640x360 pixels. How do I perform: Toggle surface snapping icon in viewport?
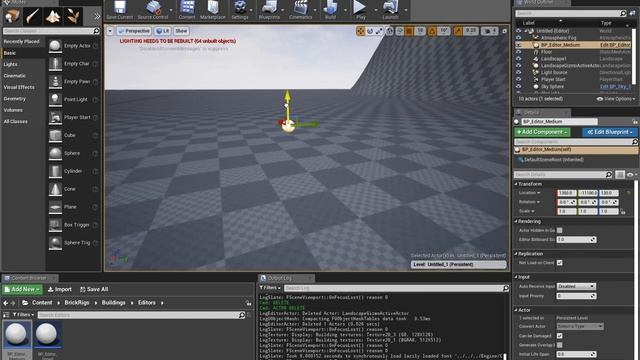pos(400,31)
